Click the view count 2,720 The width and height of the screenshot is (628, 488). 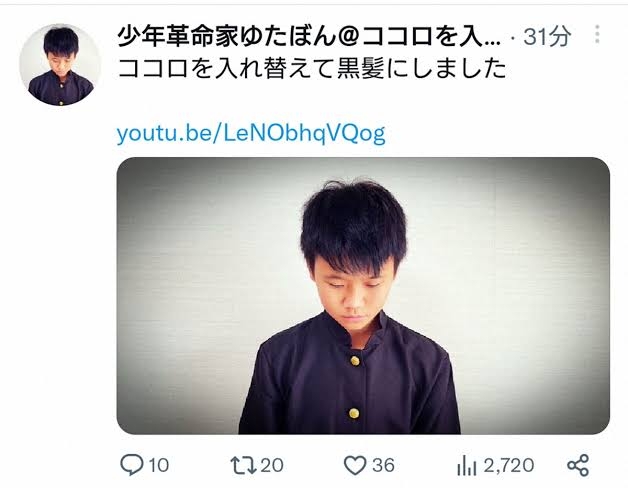509,466
